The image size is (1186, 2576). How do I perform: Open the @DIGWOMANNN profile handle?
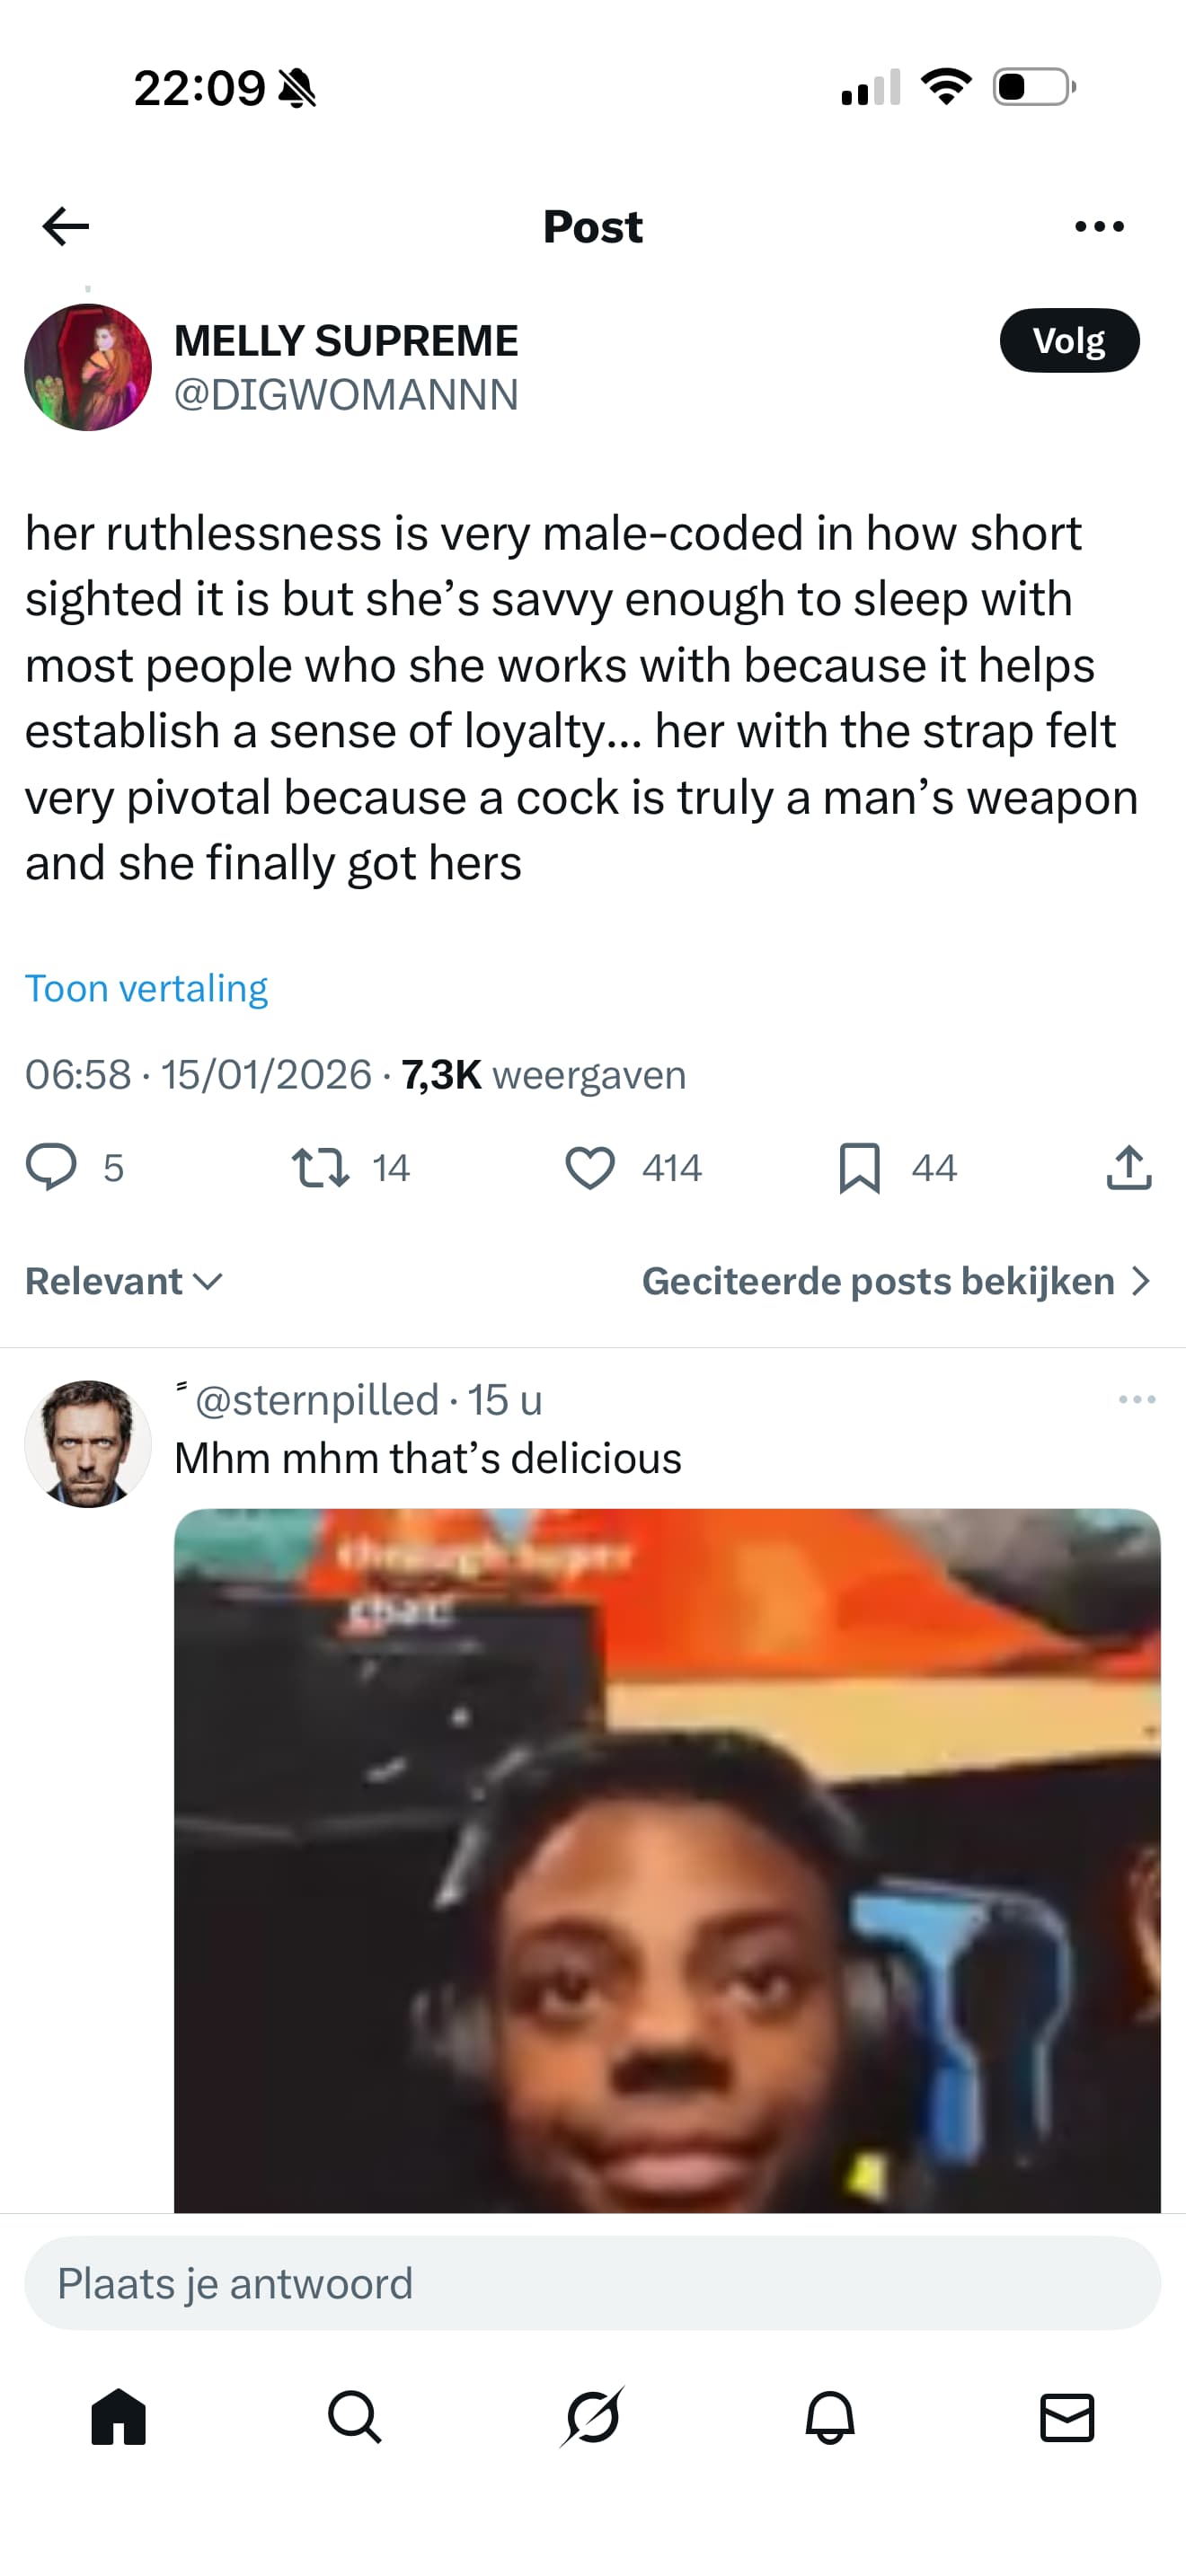pos(346,395)
